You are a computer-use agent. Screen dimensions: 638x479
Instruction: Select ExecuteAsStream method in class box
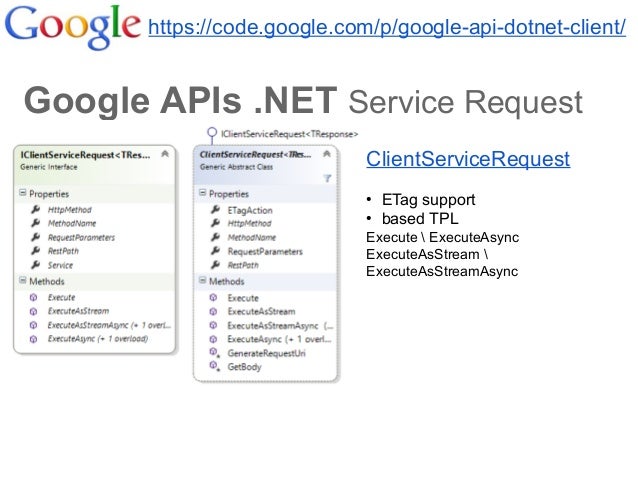coord(261,312)
